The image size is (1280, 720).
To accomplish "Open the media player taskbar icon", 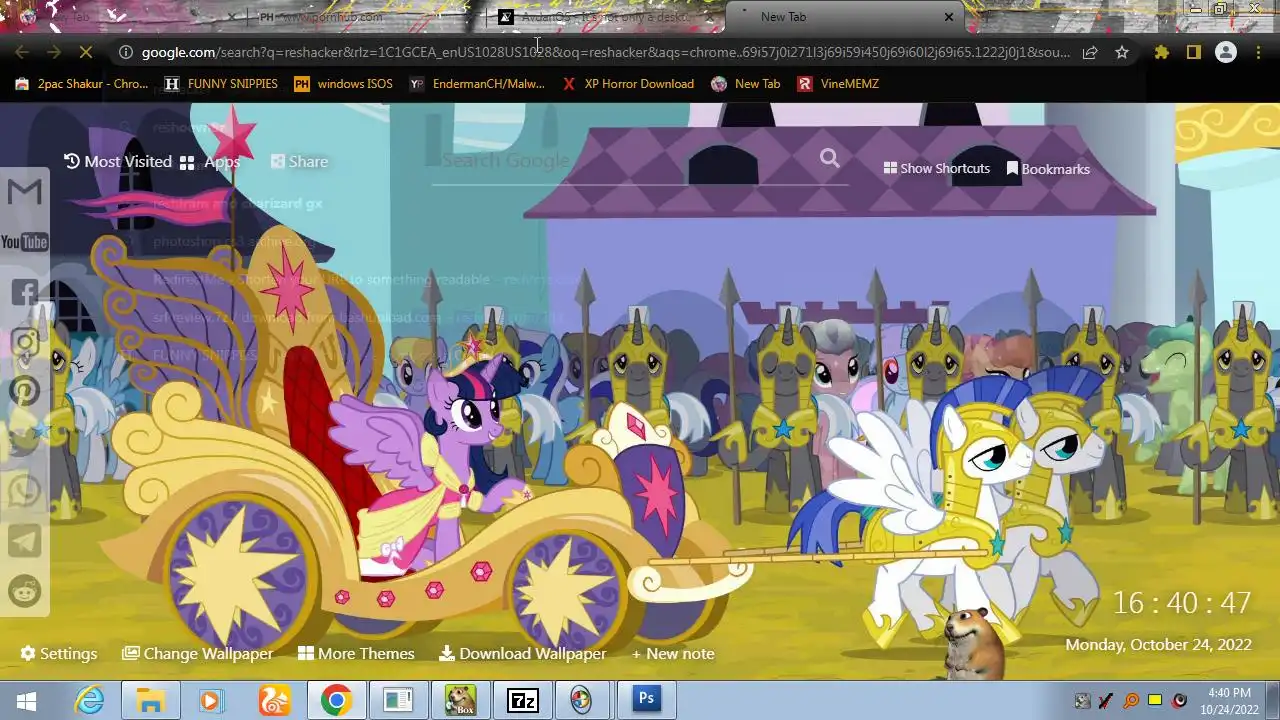I will pyautogui.click(x=211, y=700).
